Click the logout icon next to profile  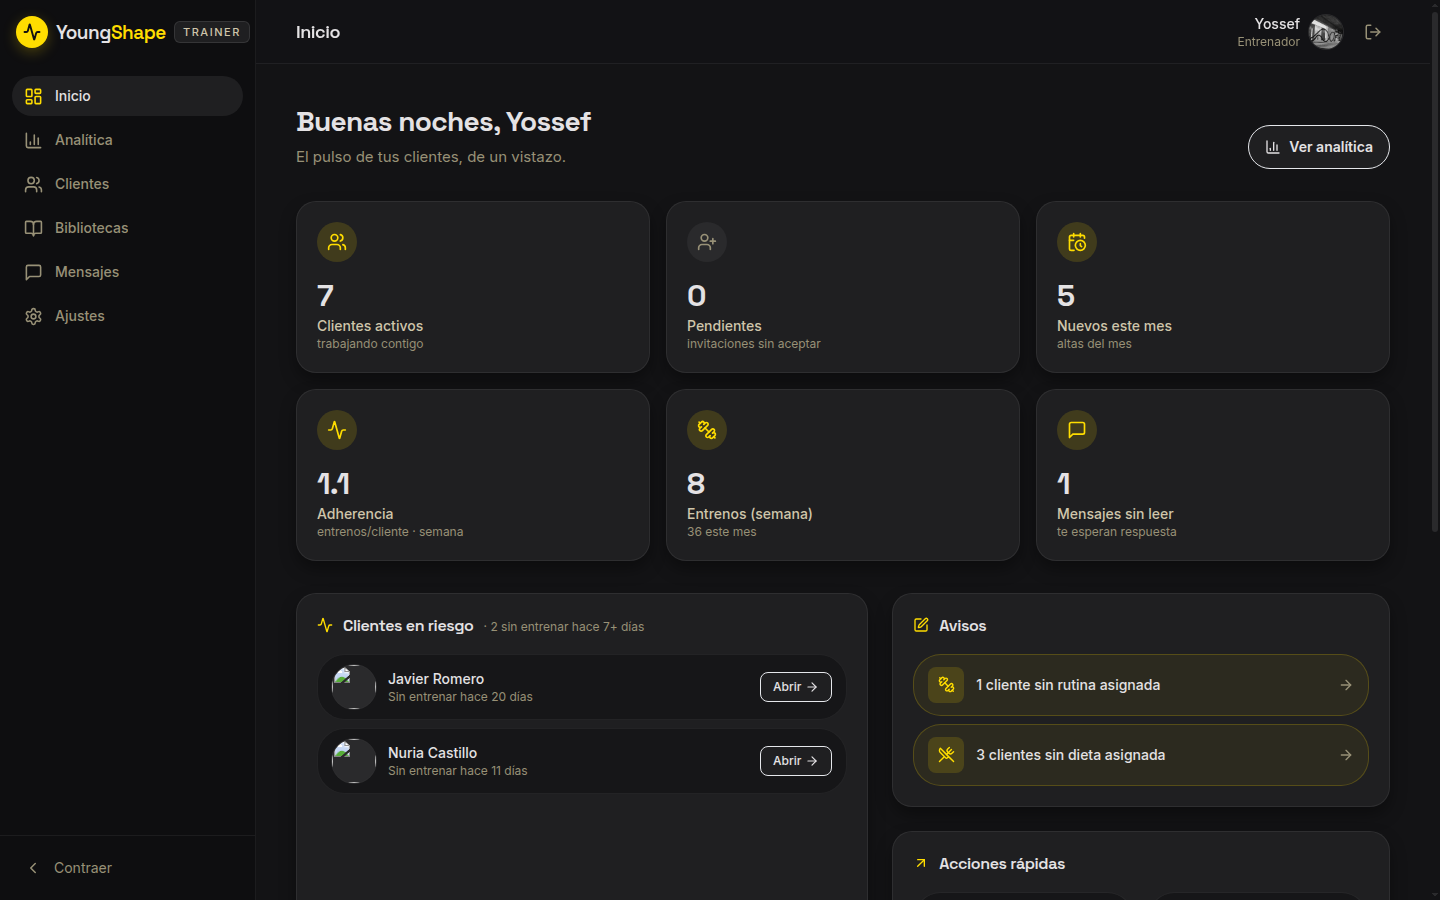click(1373, 32)
